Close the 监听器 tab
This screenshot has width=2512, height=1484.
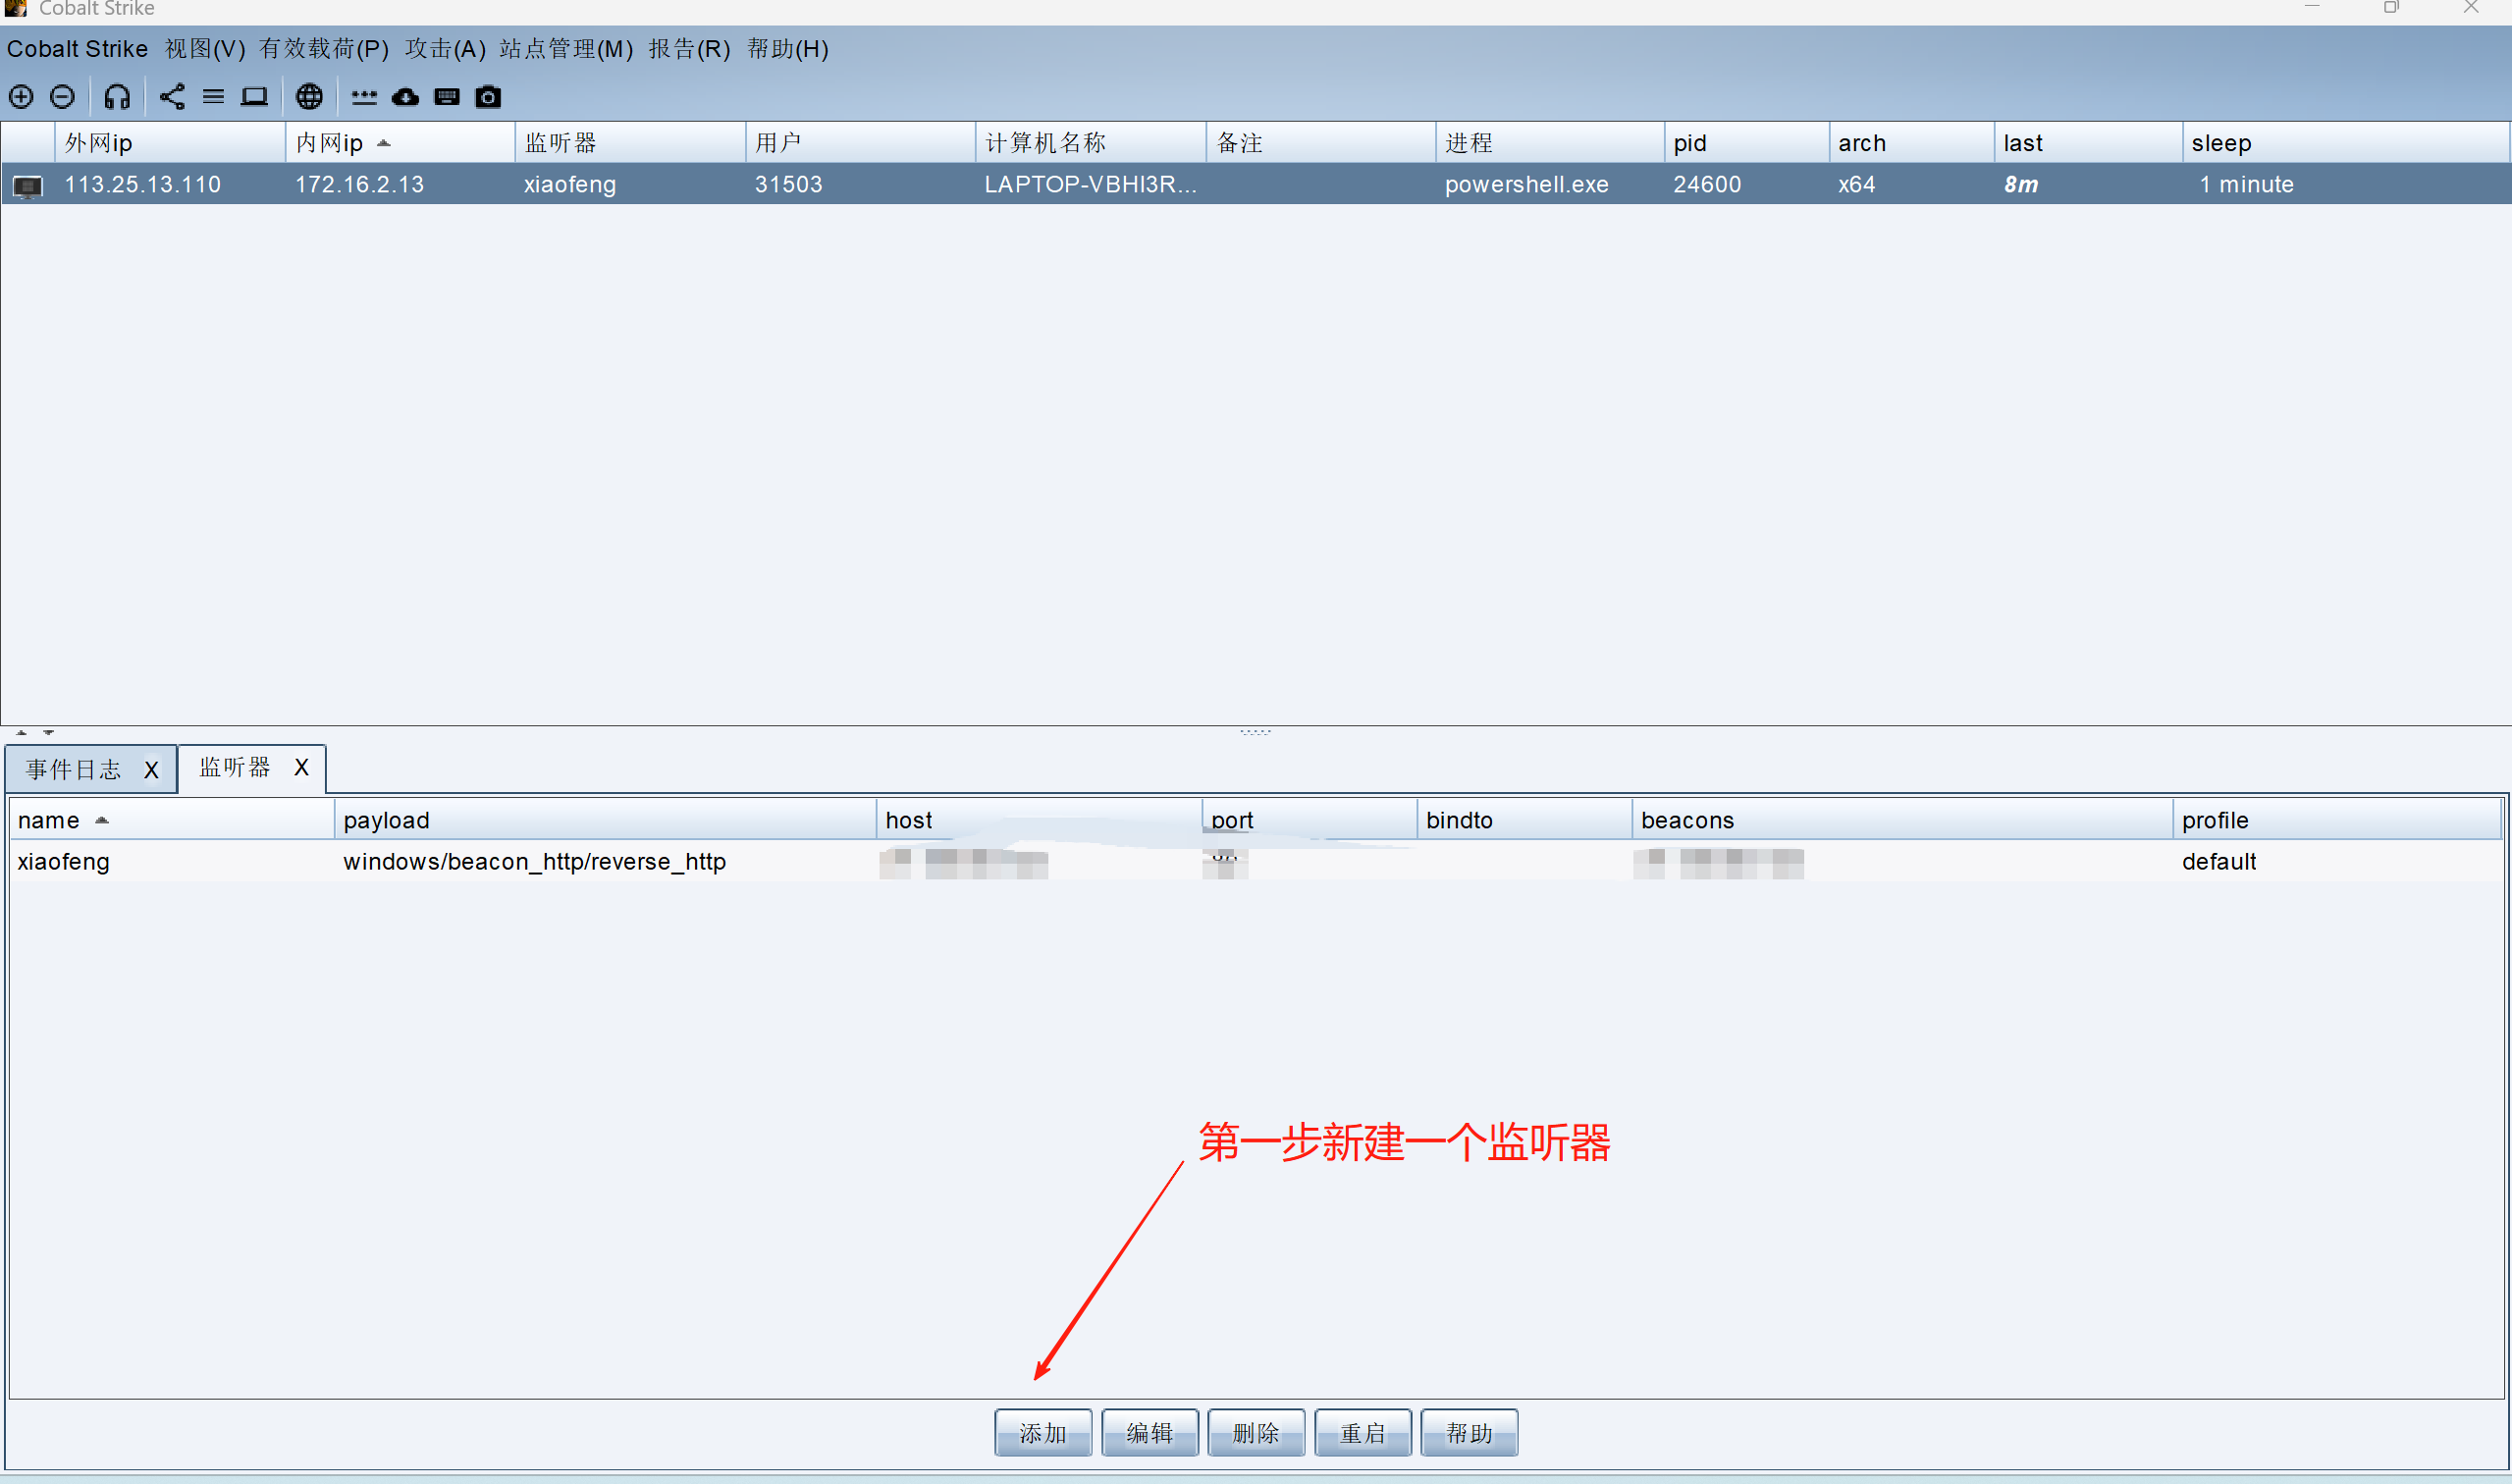coord(301,767)
